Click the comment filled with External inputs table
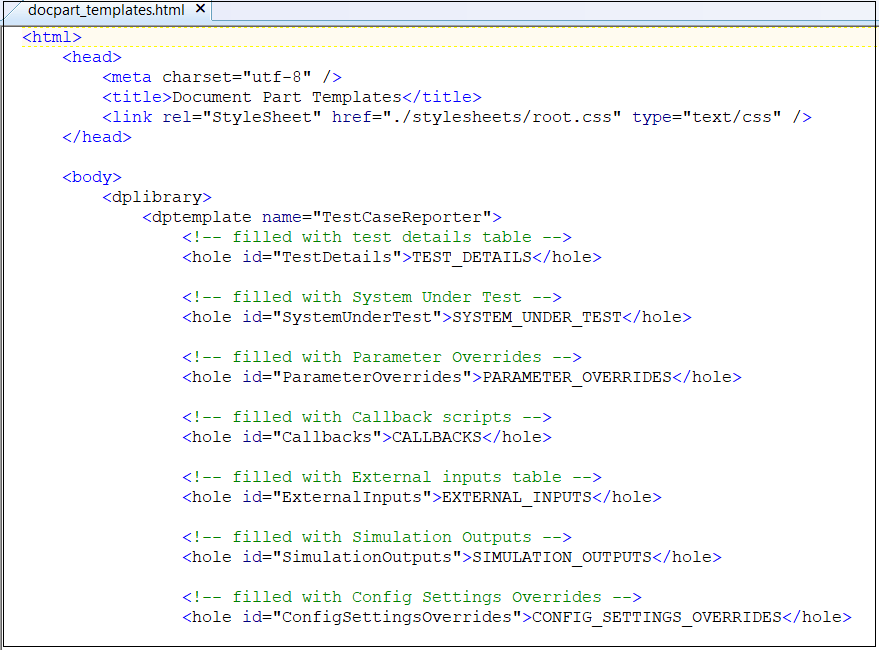 click(x=392, y=477)
